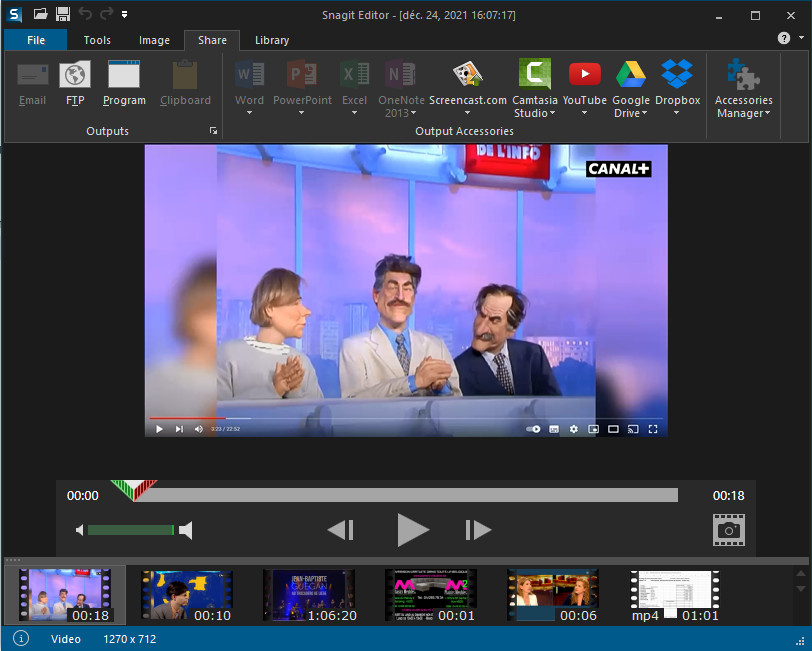The width and height of the screenshot is (812, 651).
Task: Open the Library tab
Action: coord(272,40)
